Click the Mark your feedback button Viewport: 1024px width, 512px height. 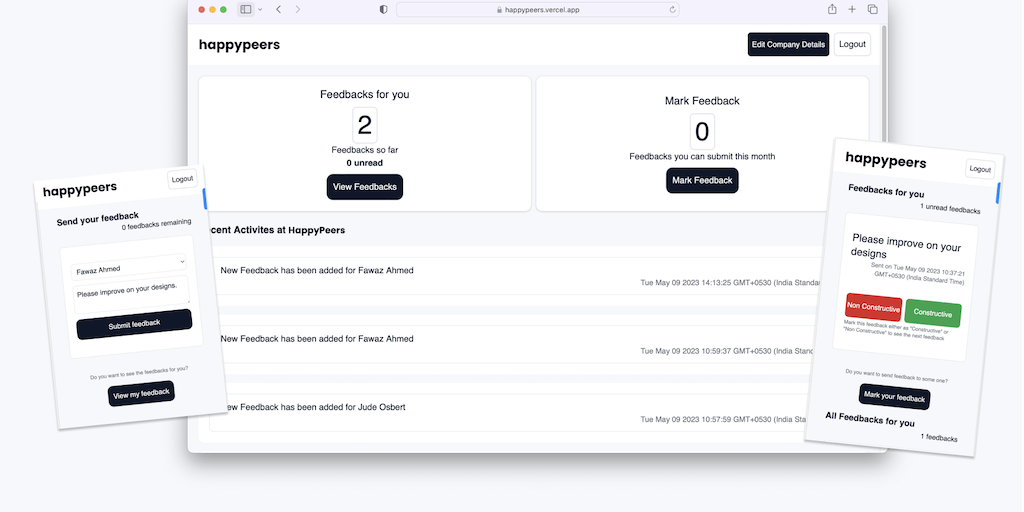(895, 397)
